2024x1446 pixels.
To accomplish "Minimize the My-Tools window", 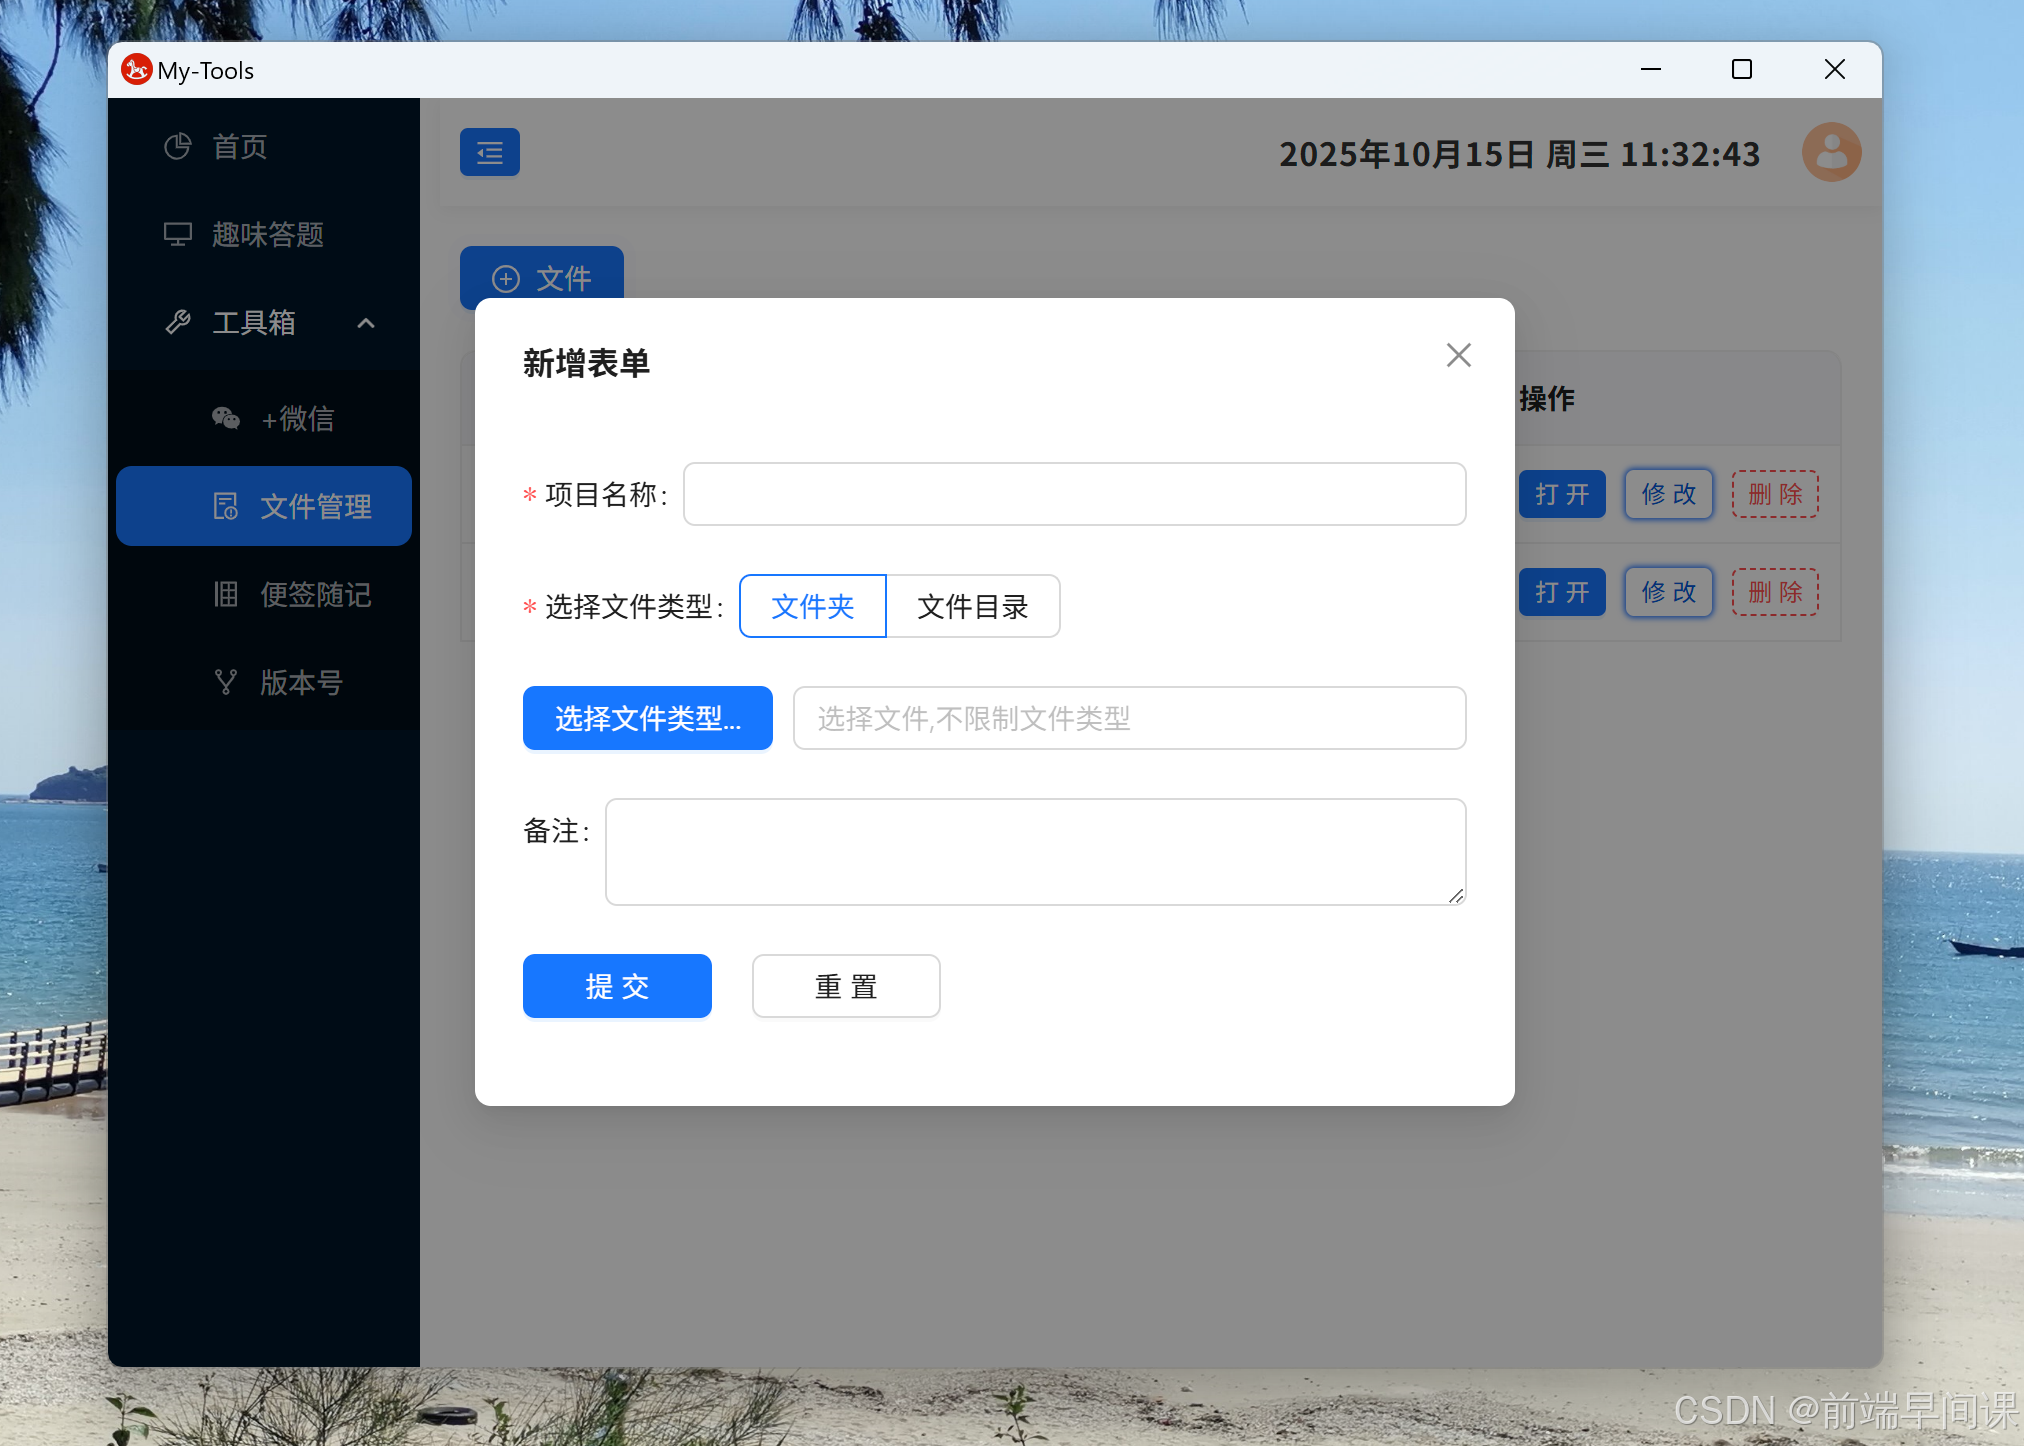I will tap(1651, 69).
